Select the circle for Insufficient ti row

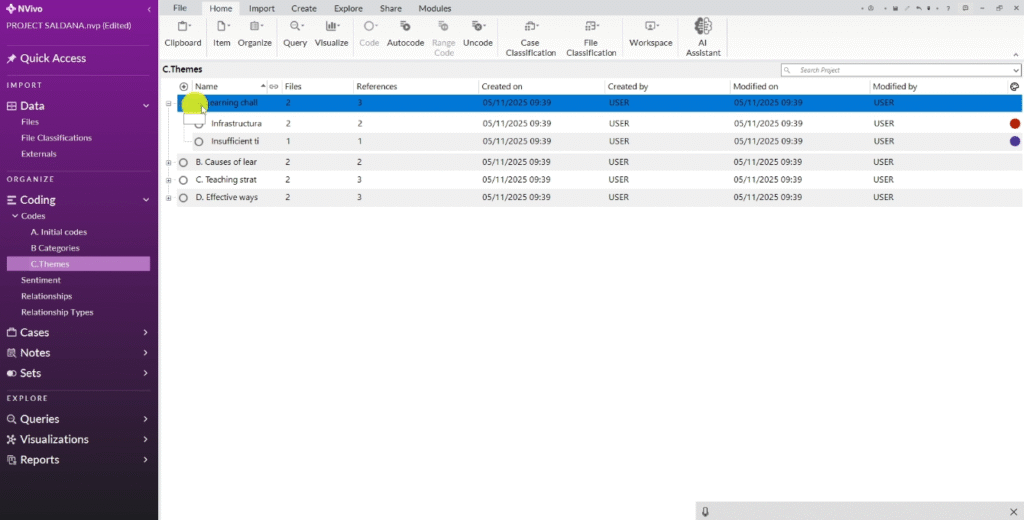click(x=199, y=142)
